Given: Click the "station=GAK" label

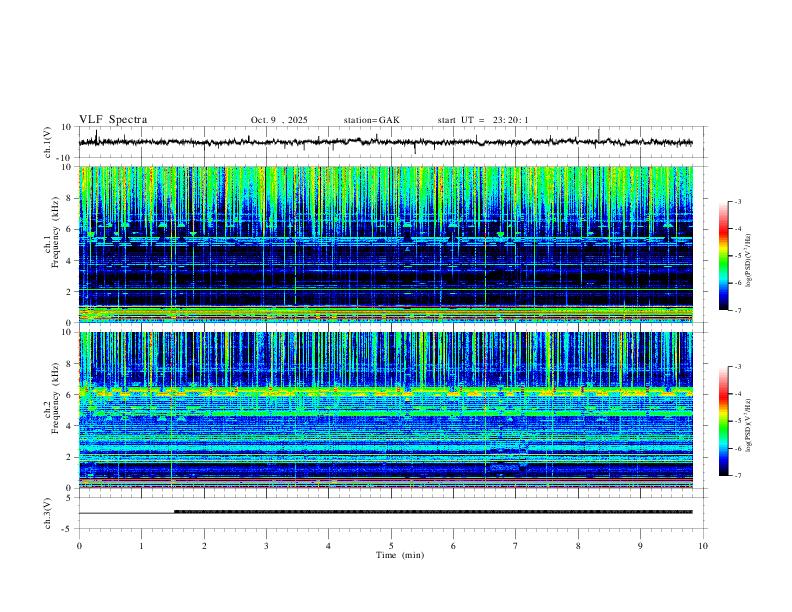Looking at the screenshot, I should 371,120.
